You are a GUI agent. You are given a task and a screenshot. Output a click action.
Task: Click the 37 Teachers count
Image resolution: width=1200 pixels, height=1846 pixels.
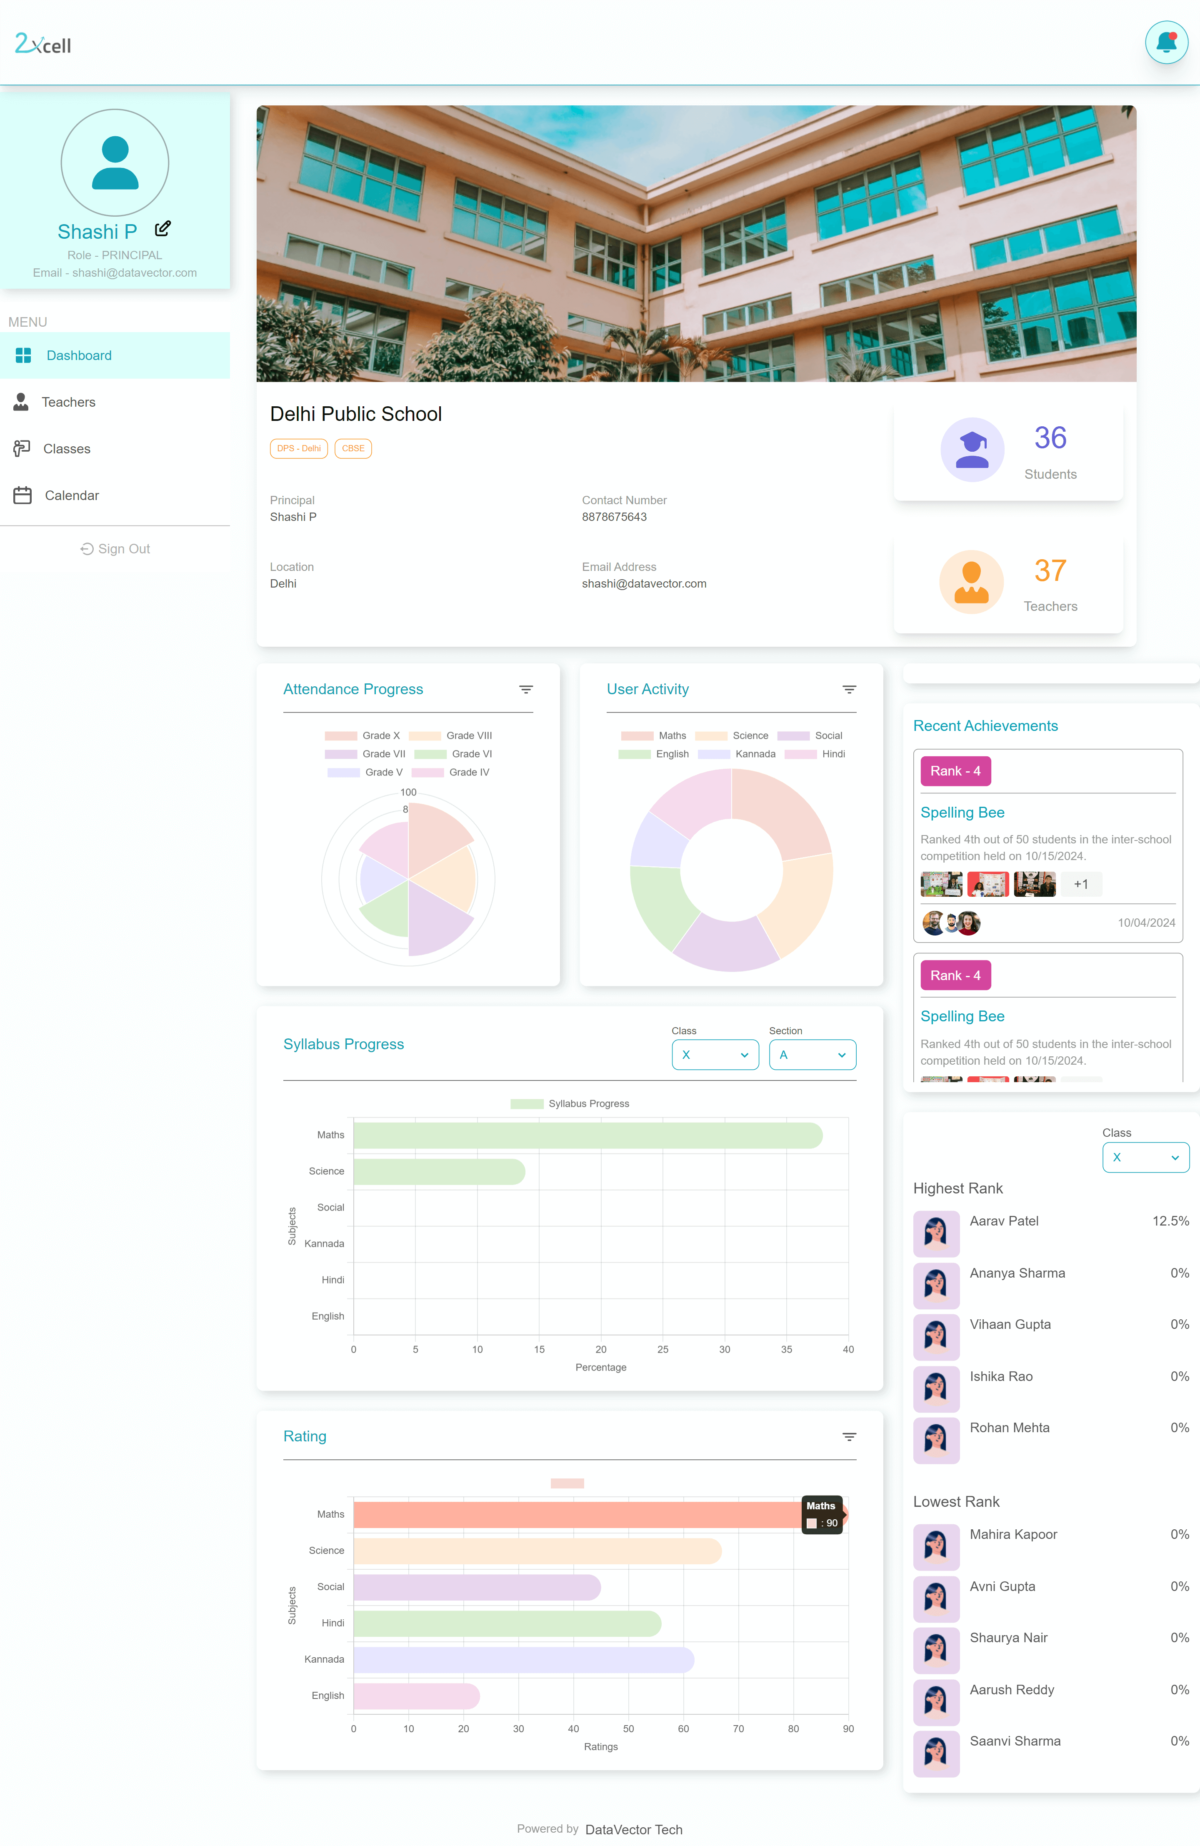(1050, 570)
